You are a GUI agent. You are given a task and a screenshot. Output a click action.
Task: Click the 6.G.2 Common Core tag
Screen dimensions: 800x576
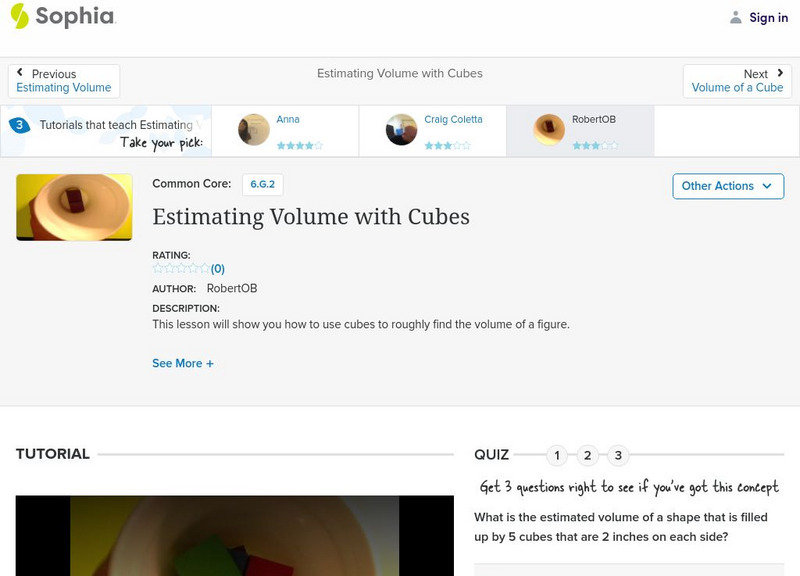coord(260,184)
